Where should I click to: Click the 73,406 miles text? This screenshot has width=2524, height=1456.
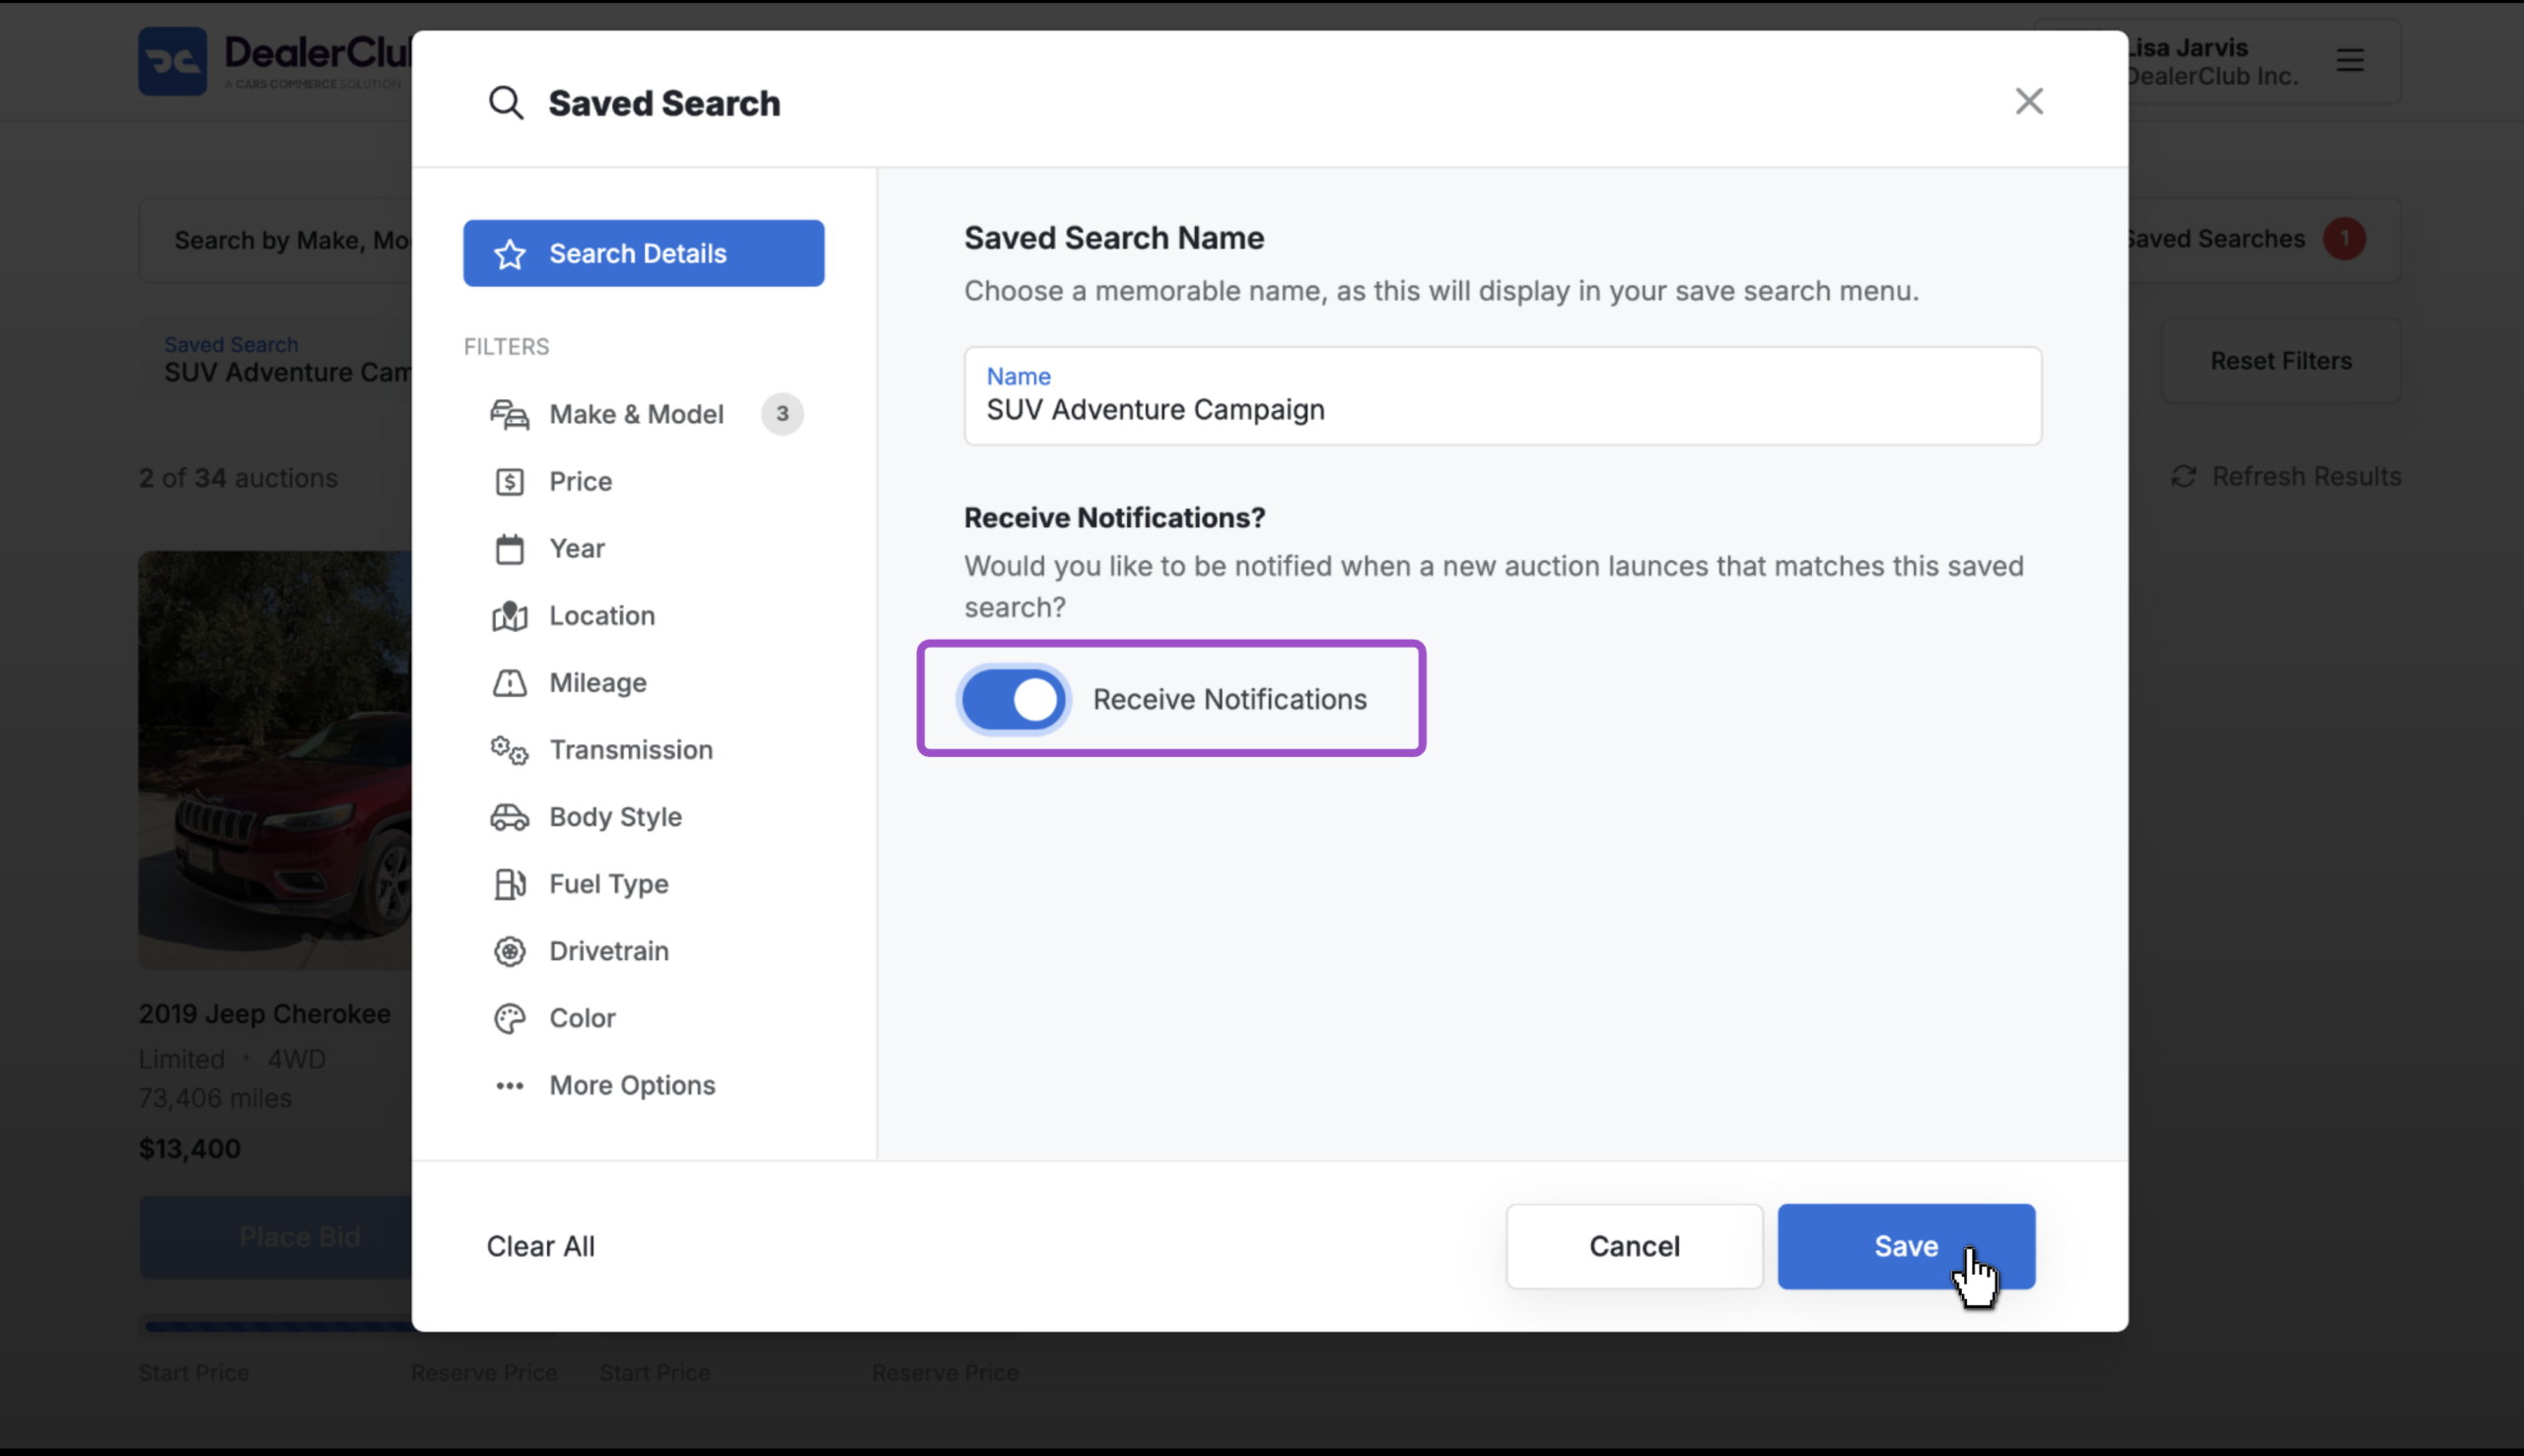click(x=215, y=1098)
